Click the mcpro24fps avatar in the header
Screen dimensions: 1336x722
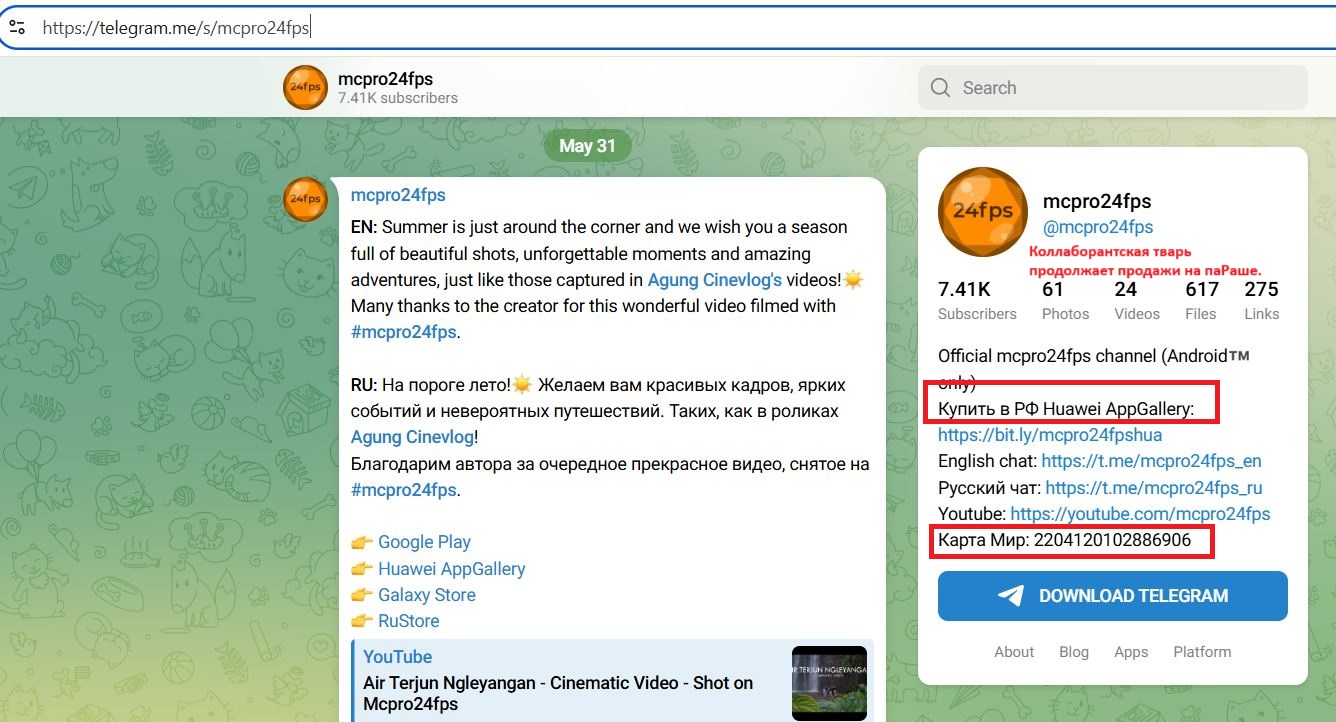click(305, 87)
